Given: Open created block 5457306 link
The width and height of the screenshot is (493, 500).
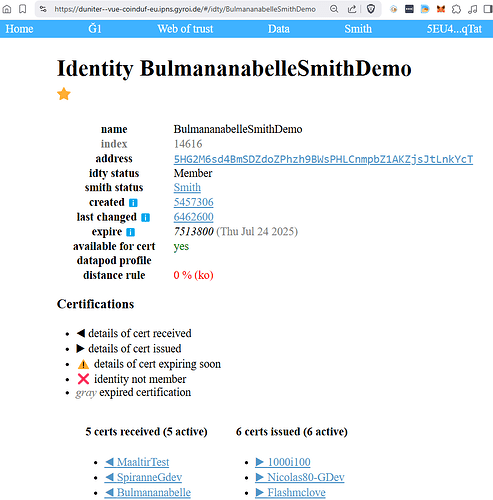Looking at the screenshot, I should point(193,202).
